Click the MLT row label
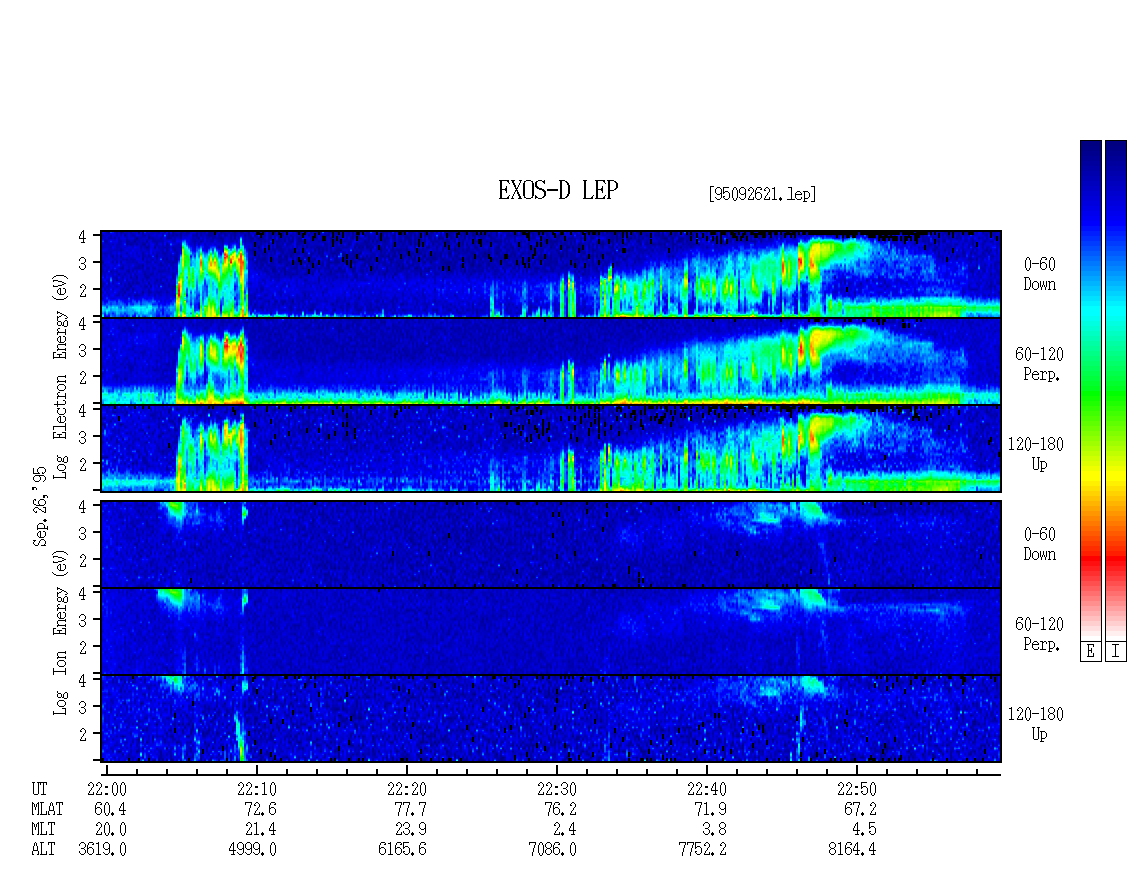Viewport: 1130px width, 875px height. (43, 830)
